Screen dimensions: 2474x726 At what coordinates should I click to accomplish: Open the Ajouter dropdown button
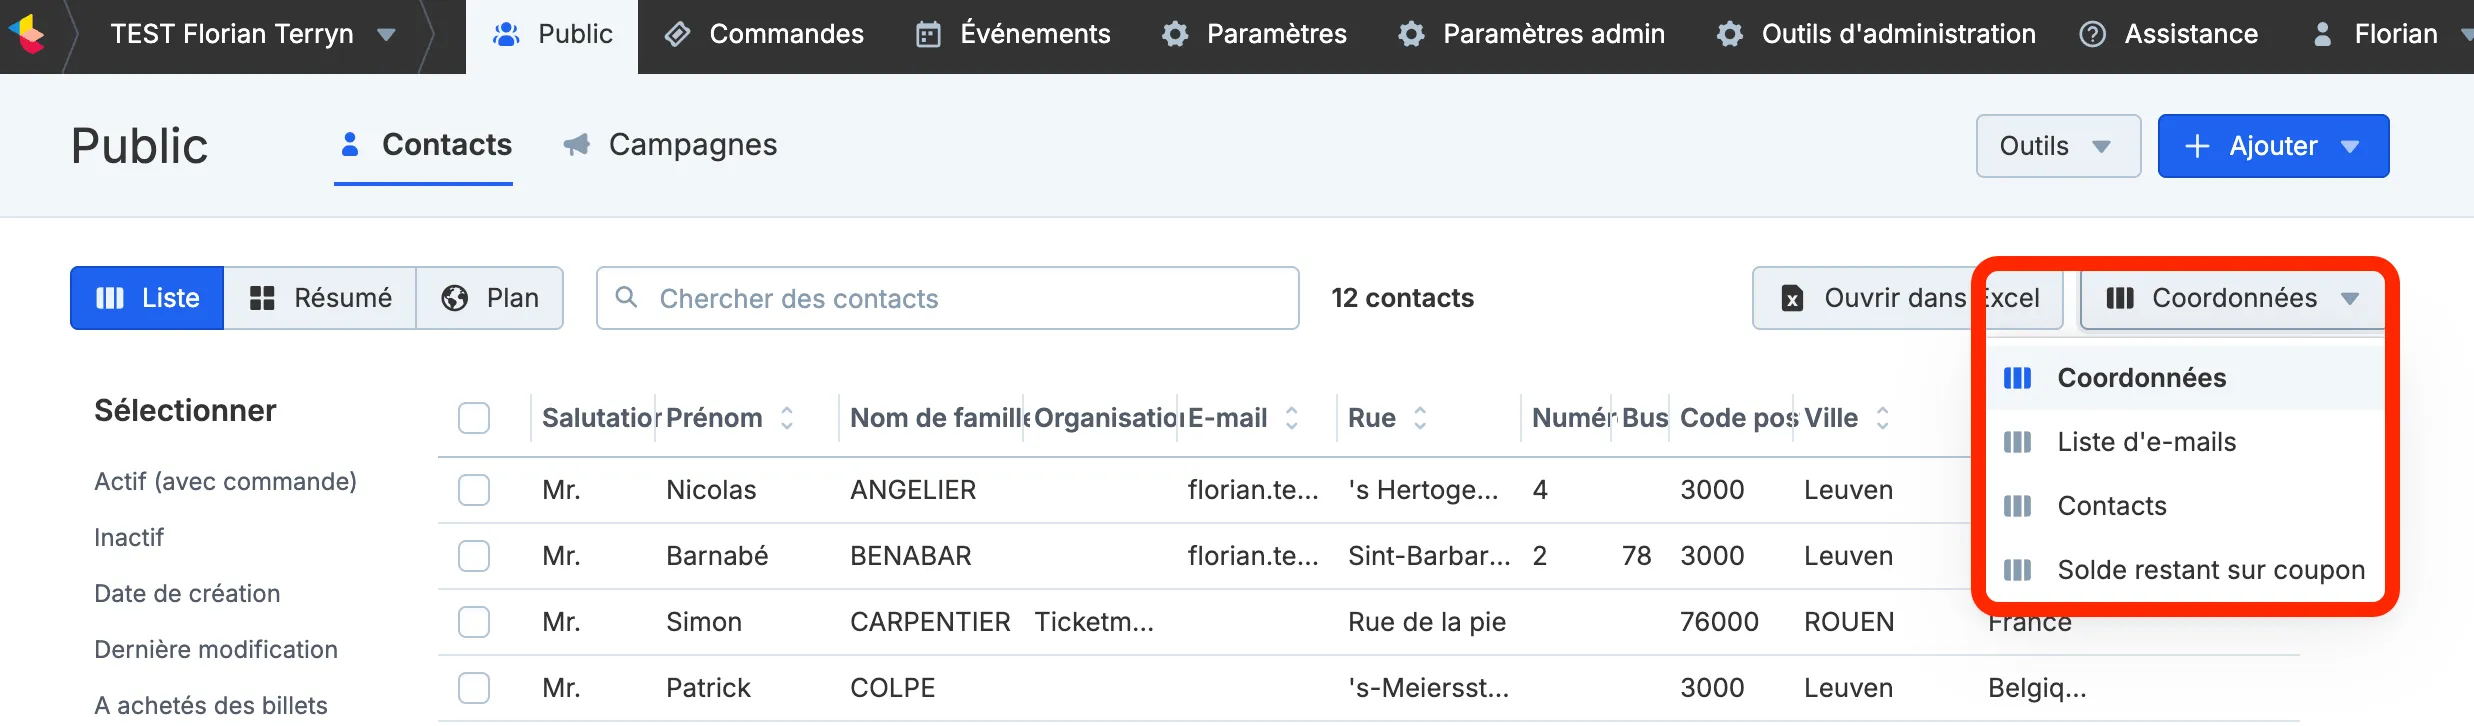(x=2273, y=146)
